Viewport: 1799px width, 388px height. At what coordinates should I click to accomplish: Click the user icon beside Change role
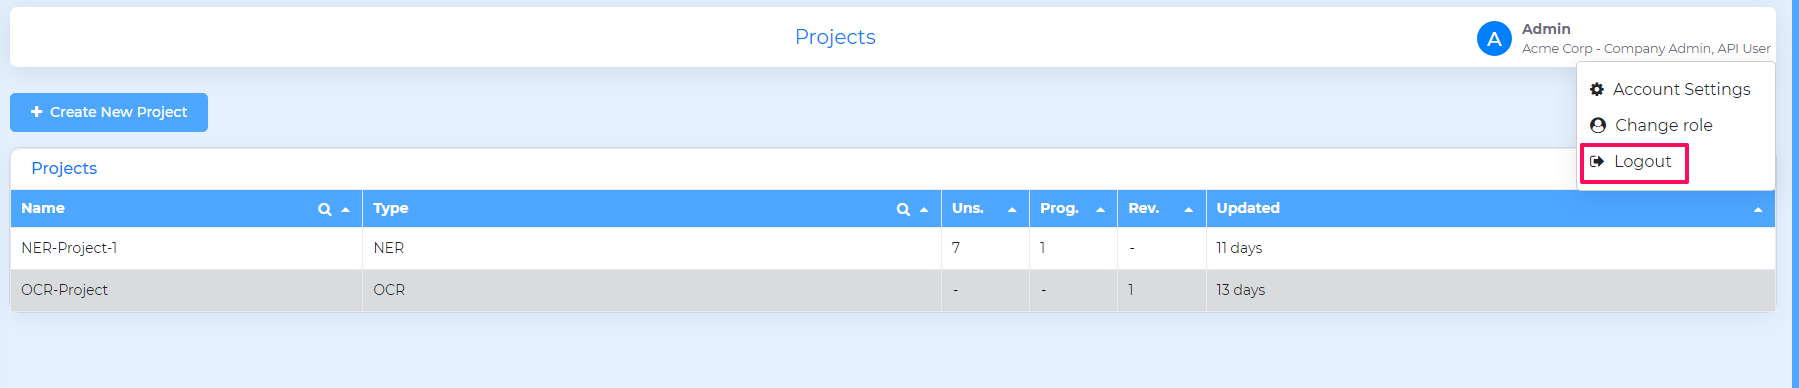[x=1598, y=125]
